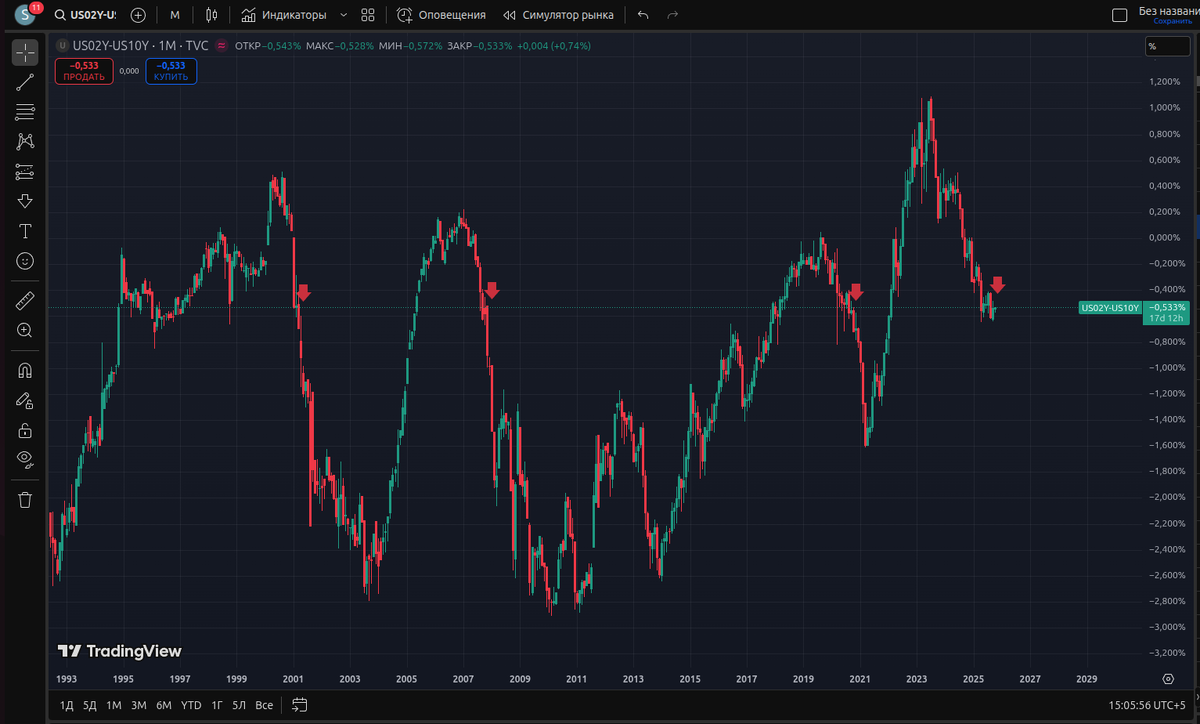The height and width of the screenshot is (724, 1200).
Task: Open the Индикаторы indicators dialog
Action: tap(284, 15)
